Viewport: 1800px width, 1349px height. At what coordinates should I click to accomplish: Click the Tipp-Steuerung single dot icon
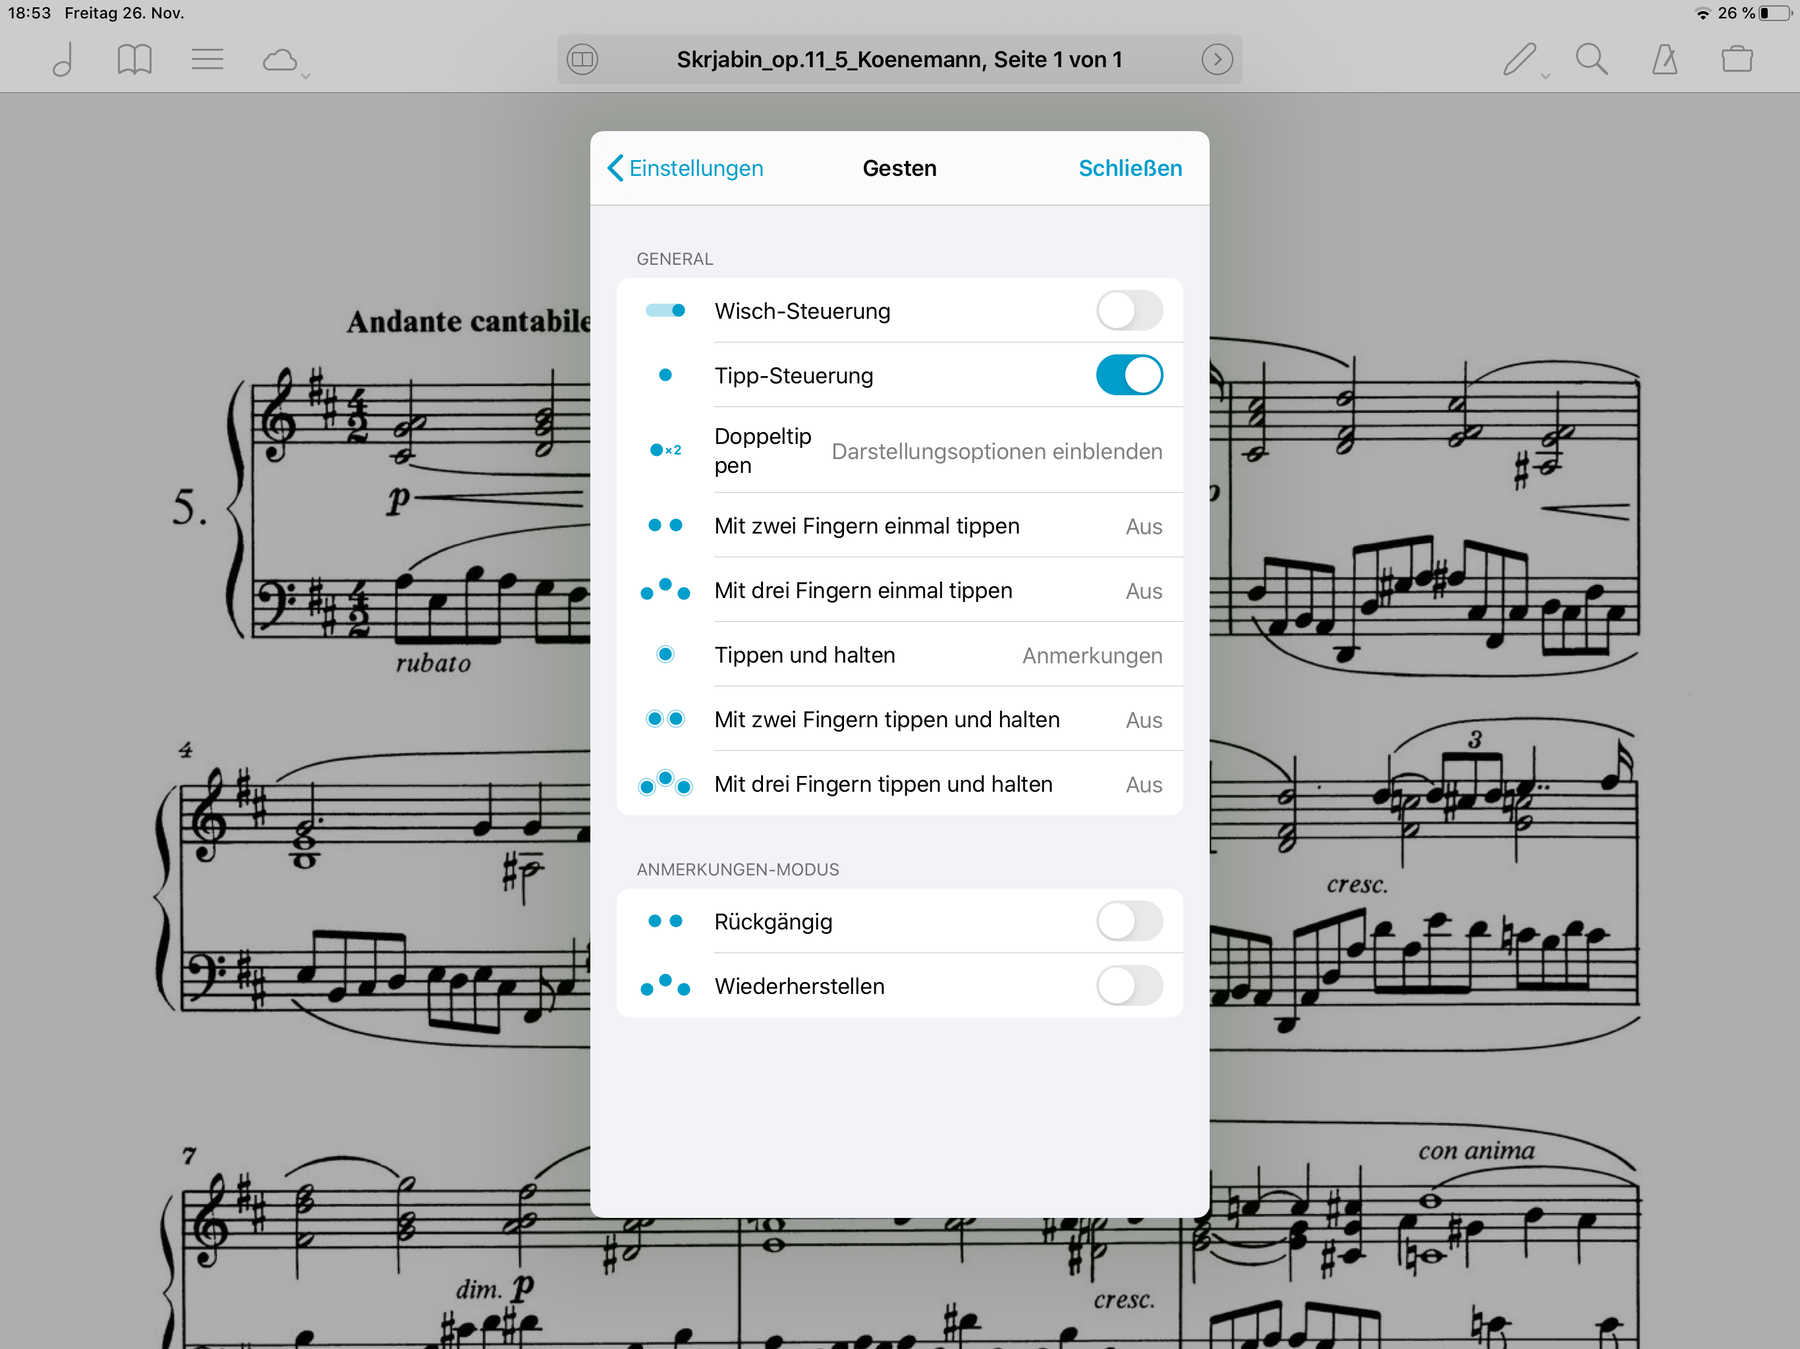(665, 375)
